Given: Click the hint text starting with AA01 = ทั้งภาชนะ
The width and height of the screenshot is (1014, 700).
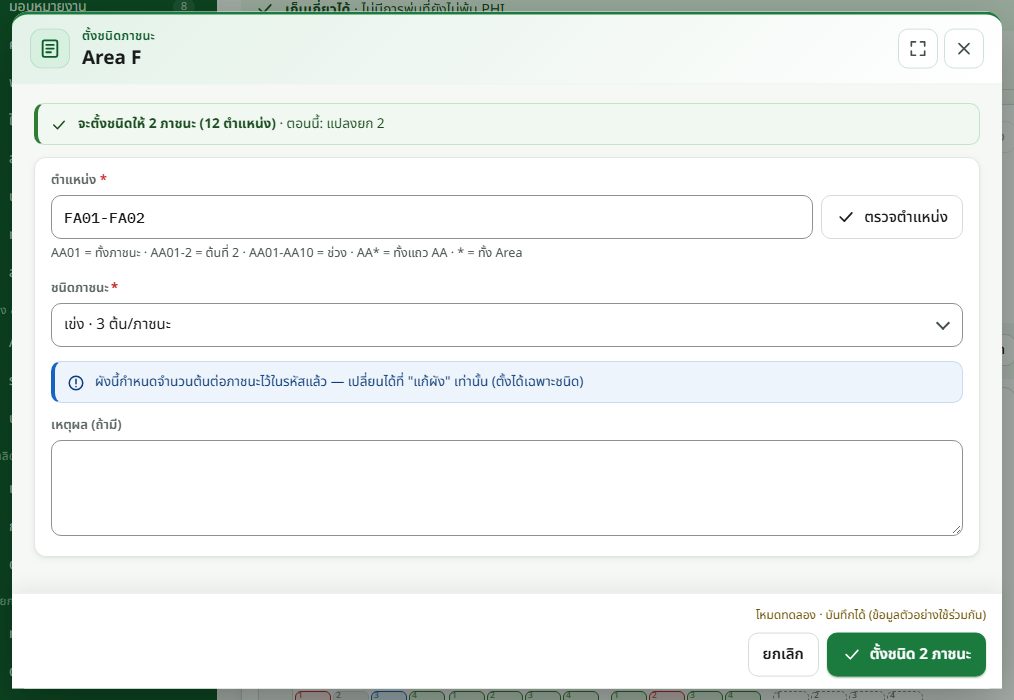Looking at the screenshot, I should pyautogui.click(x=286, y=253).
